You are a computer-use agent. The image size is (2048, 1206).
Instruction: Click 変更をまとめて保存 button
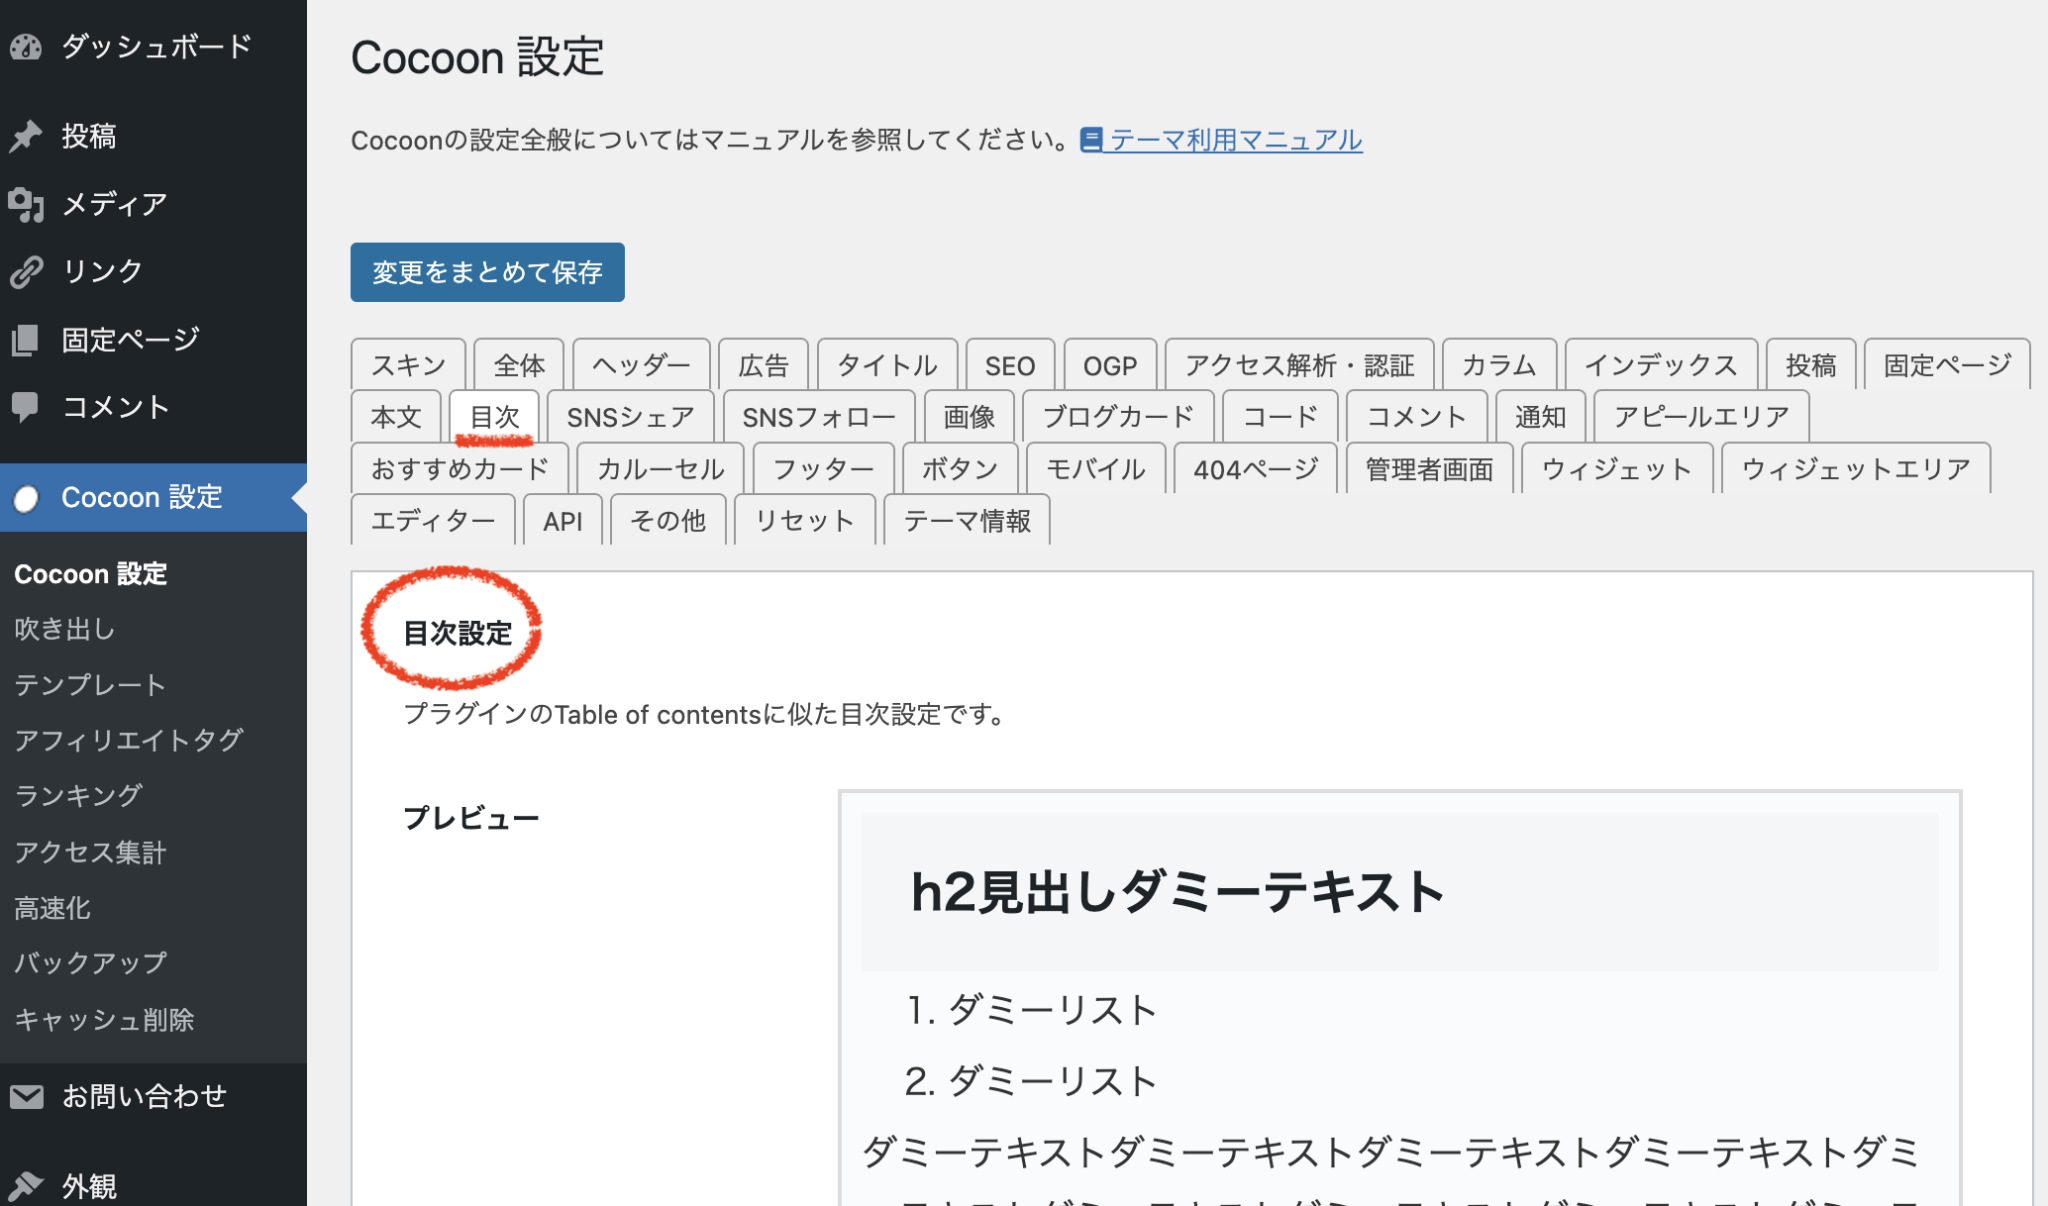(487, 271)
